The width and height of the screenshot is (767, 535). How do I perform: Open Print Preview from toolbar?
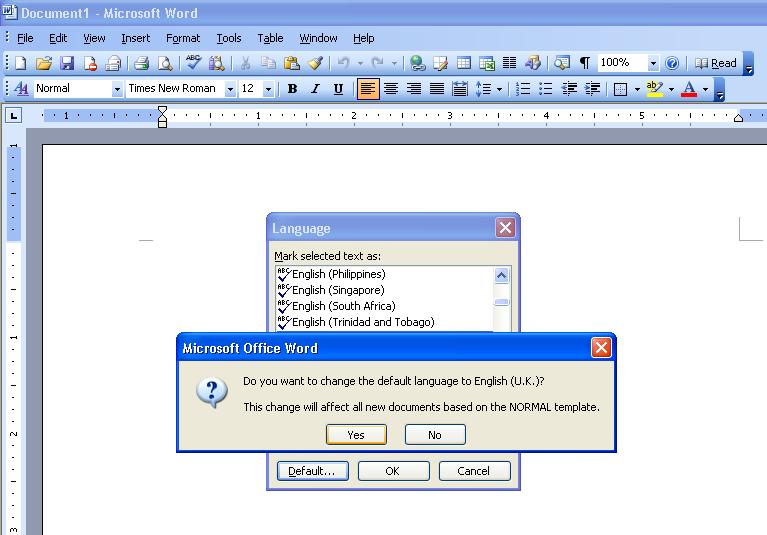[165, 63]
